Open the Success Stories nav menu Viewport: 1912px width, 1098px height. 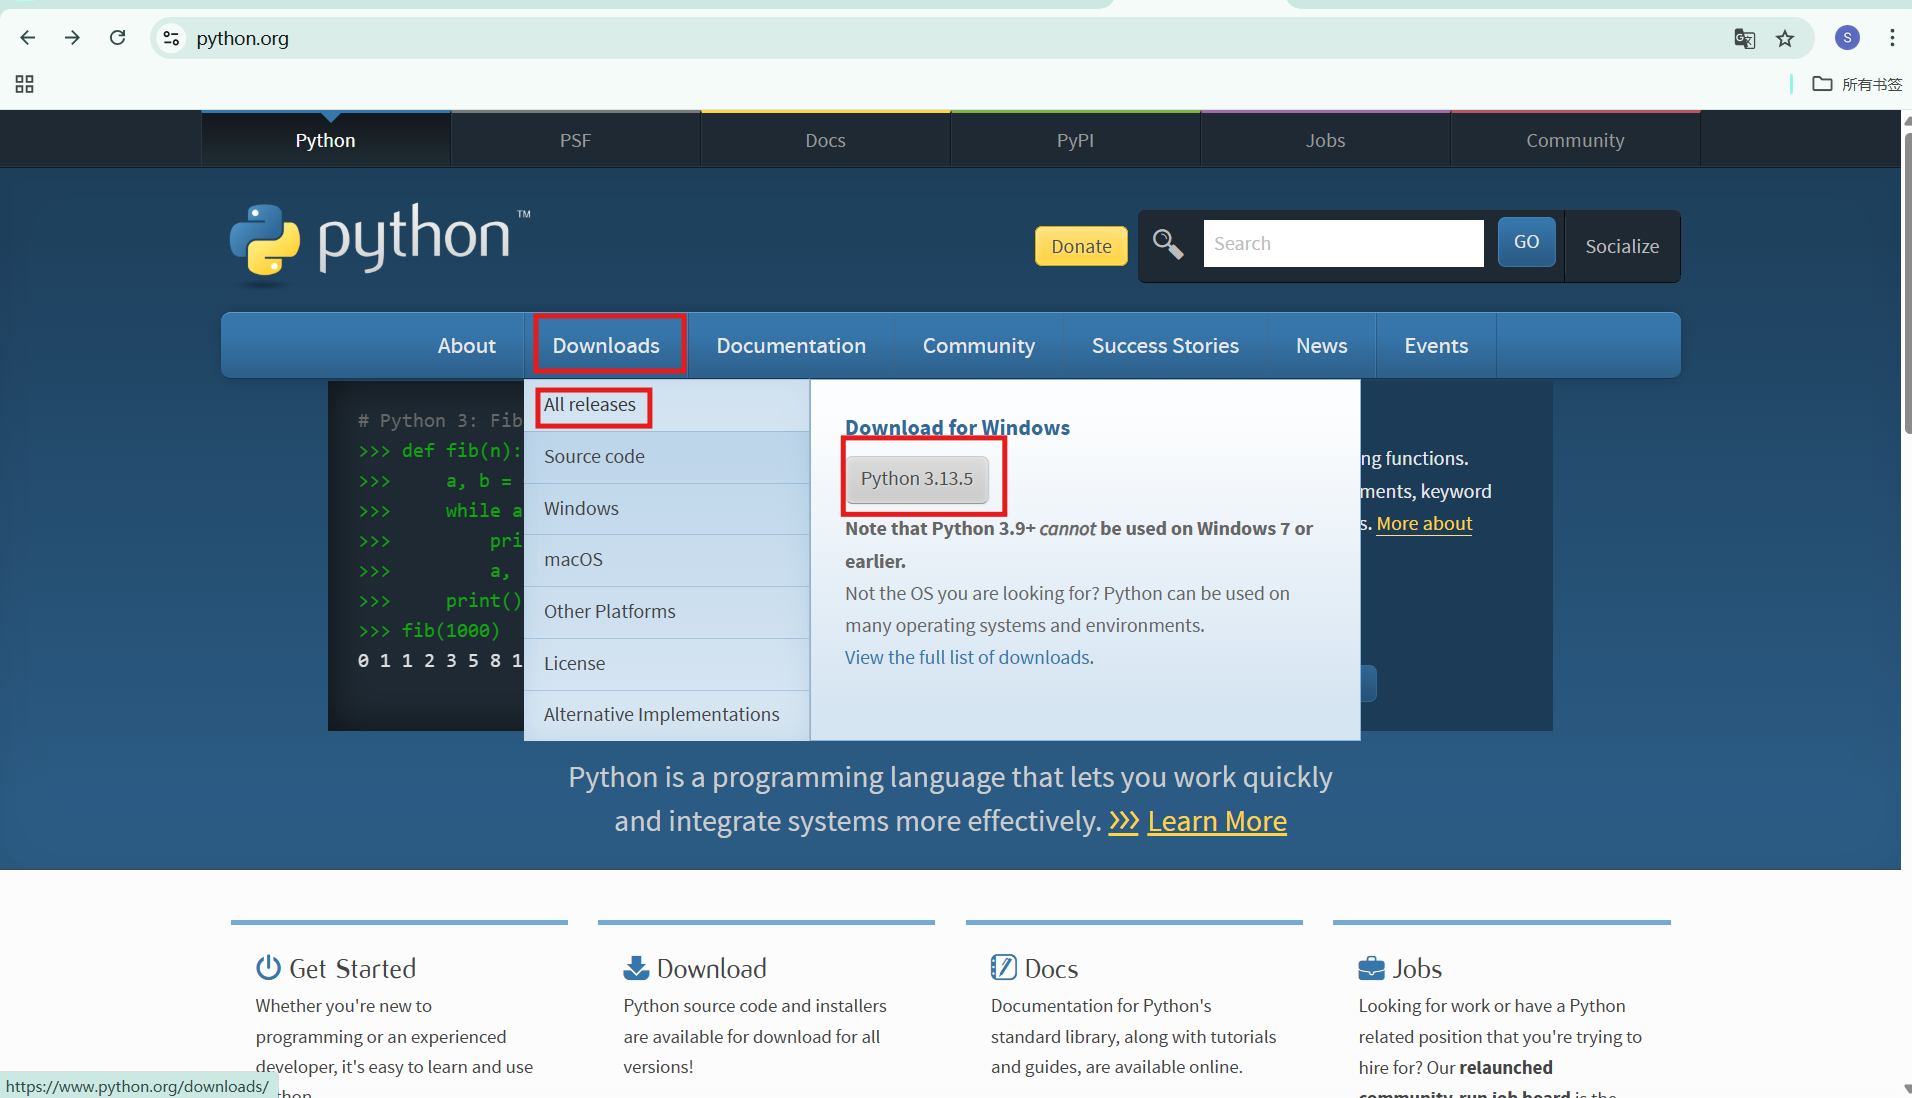(1165, 345)
